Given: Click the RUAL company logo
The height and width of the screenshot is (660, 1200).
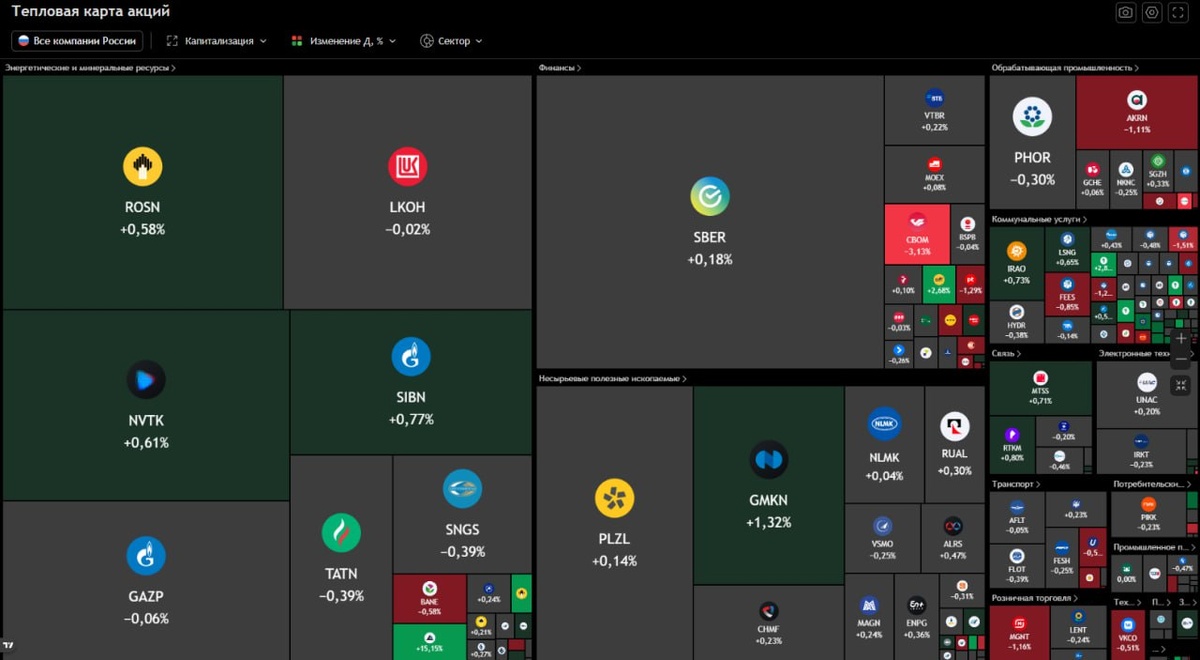Looking at the screenshot, I should (x=955, y=427).
